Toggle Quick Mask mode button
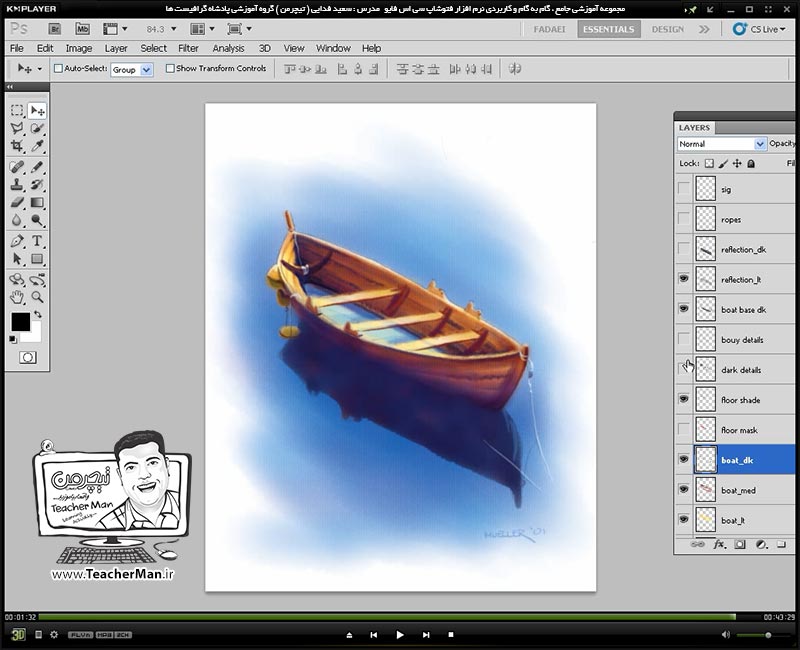 coord(28,357)
